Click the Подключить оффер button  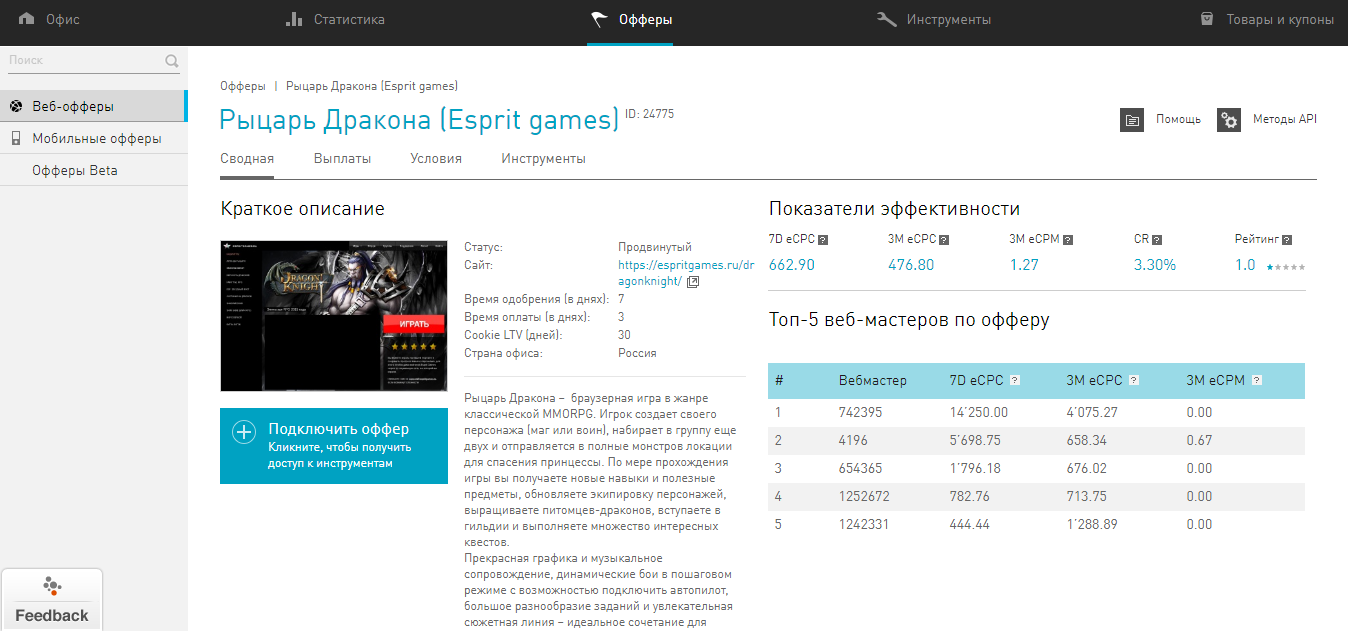coord(334,446)
